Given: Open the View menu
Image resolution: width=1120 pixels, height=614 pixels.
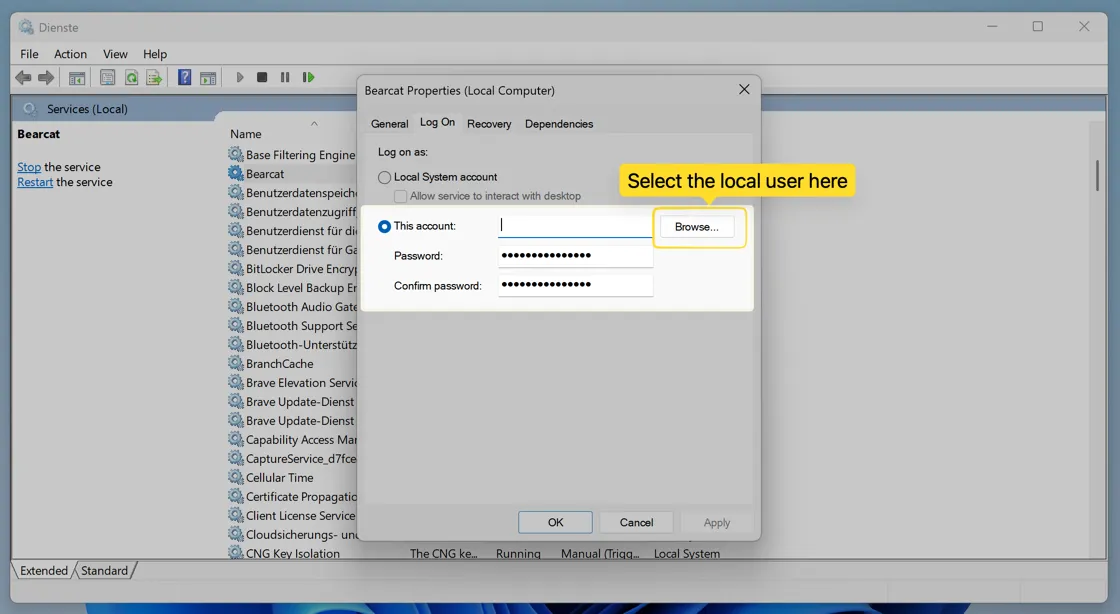Looking at the screenshot, I should [115, 54].
